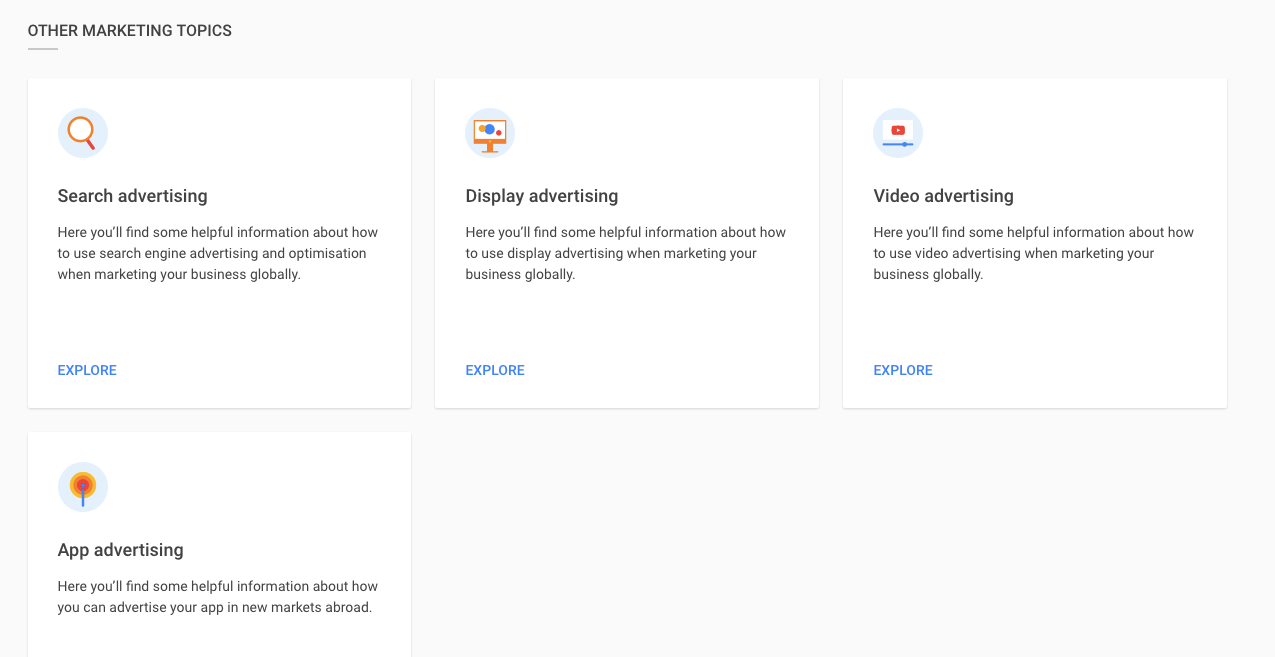Select the Video advertising description text
The image size is (1275, 657).
pos(1034,253)
